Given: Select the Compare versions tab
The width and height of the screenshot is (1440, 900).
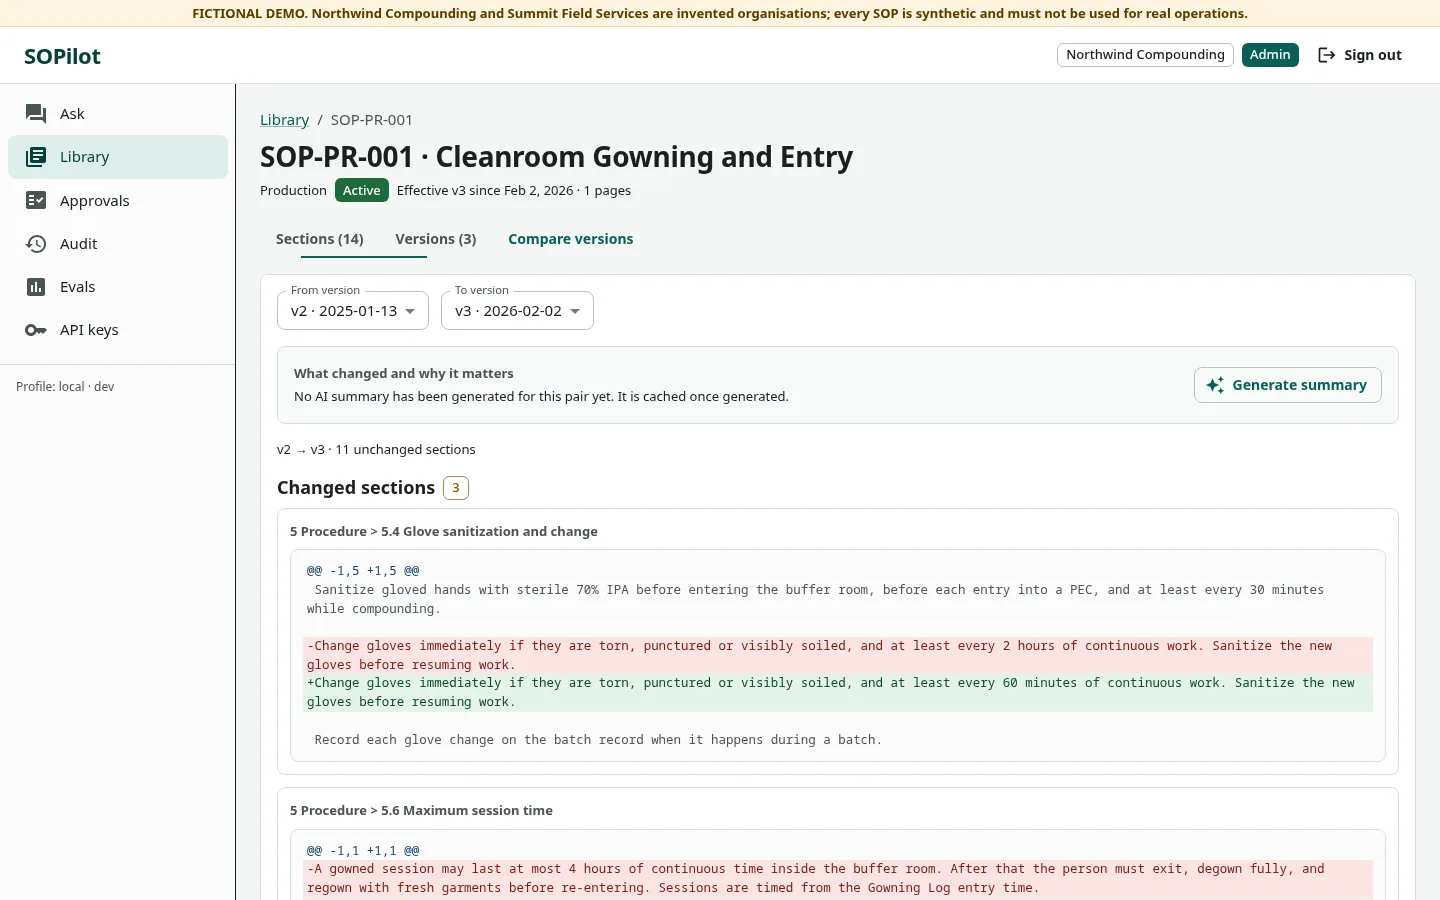Looking at the screenshot, I should click(570, 239).
